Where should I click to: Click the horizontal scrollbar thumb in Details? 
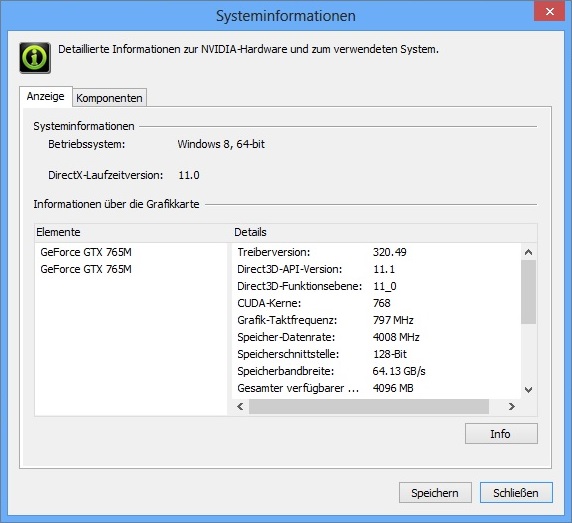click(x=369, y=406)
